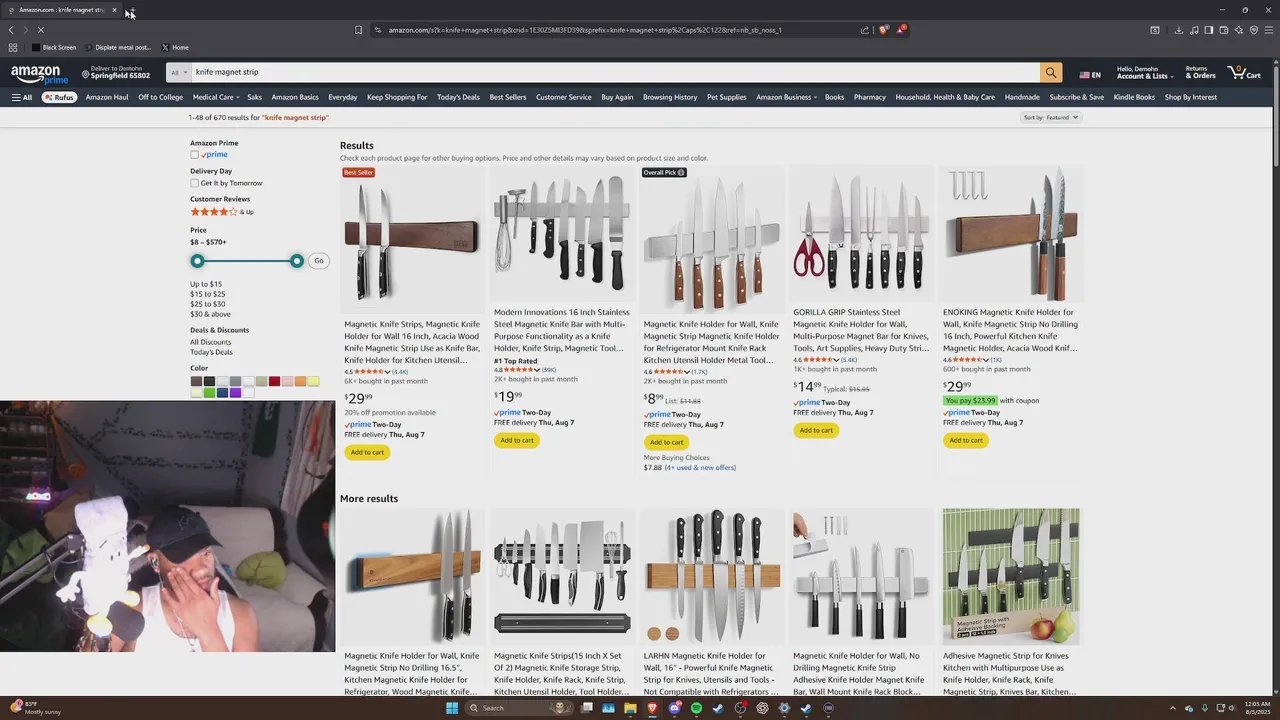Show hidden icons in system tray

coord(1173,708)
